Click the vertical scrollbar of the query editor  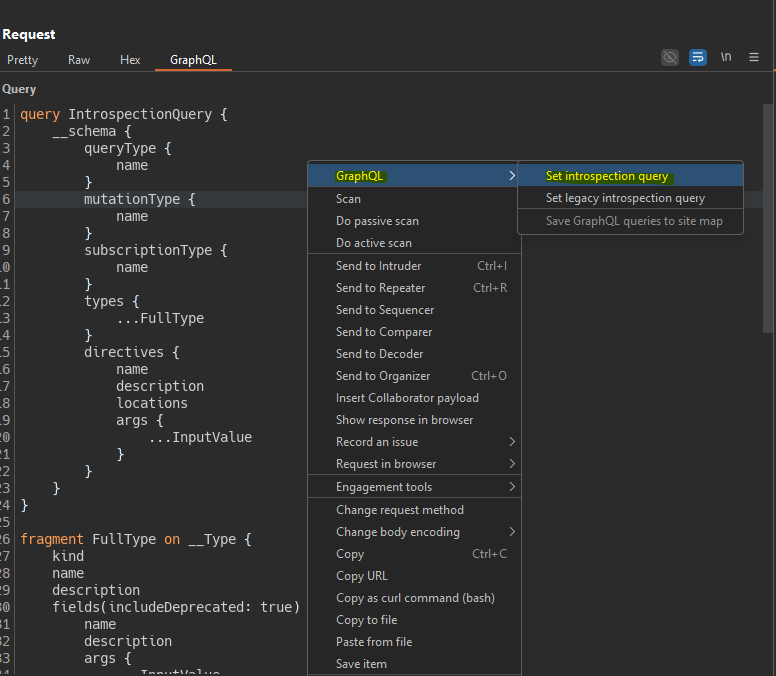pos(768,220)
